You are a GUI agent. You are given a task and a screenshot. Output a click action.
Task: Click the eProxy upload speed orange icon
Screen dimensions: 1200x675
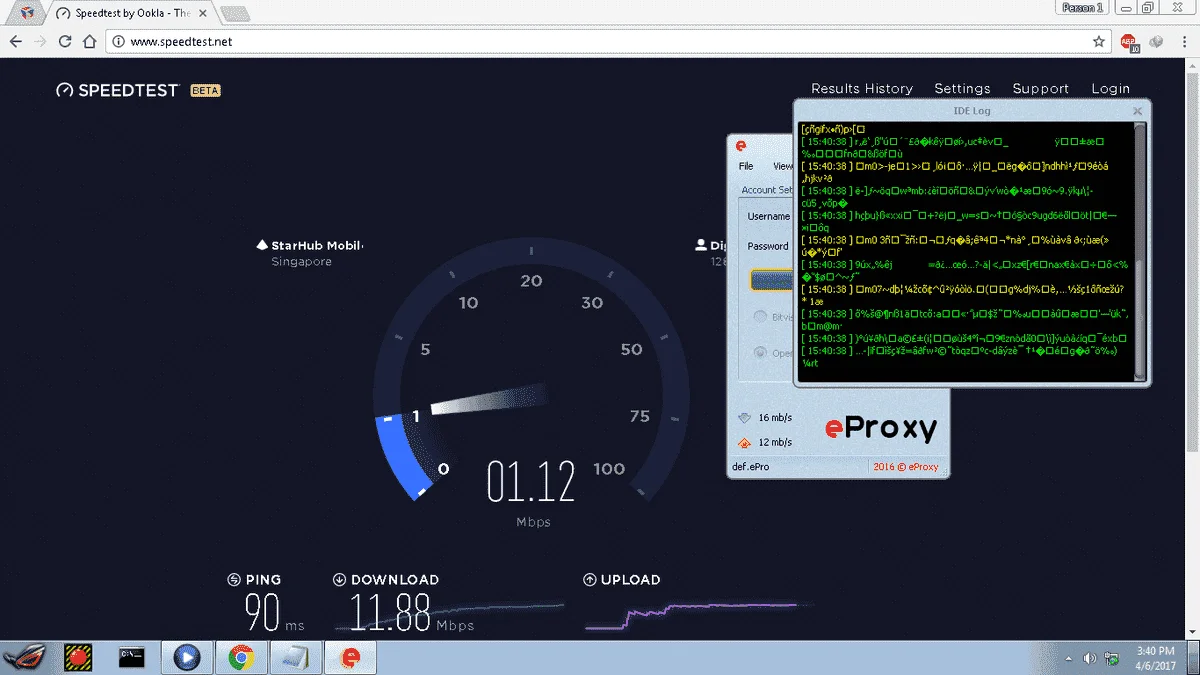pyautogui.click(x=743, y=442)
